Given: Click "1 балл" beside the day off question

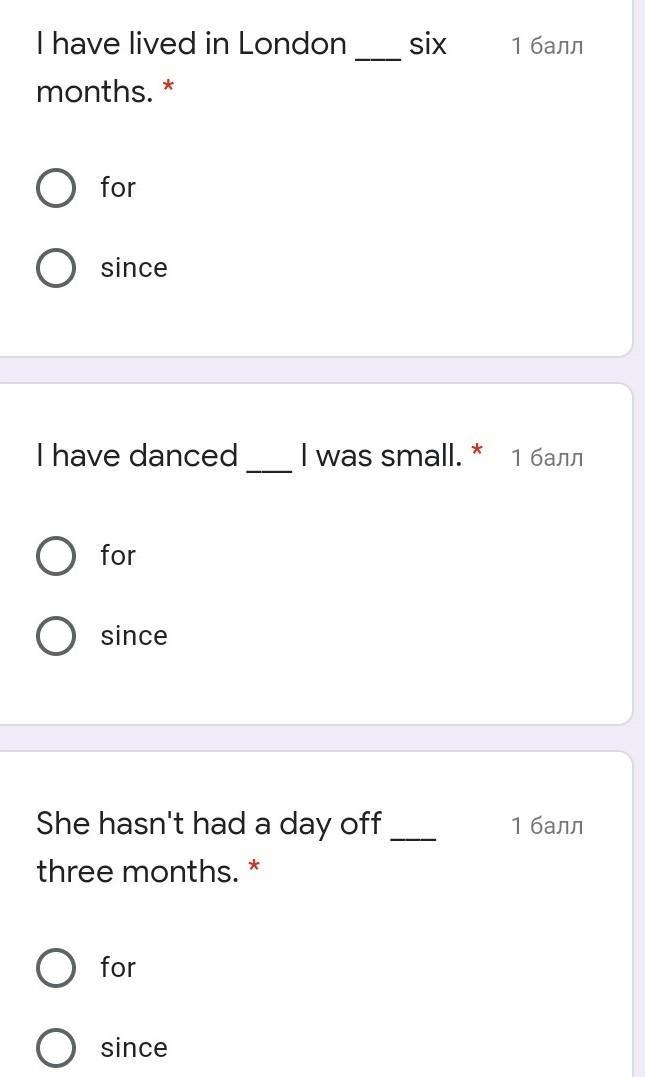Looking at the screenshot, I should (x=546, y=826).
